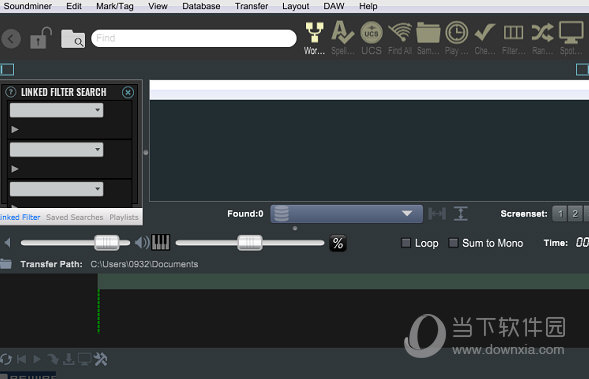Screen dimensions: 589x379
Task: Expand the second filter disclosure triangle
Action: (x=15, y=169)
